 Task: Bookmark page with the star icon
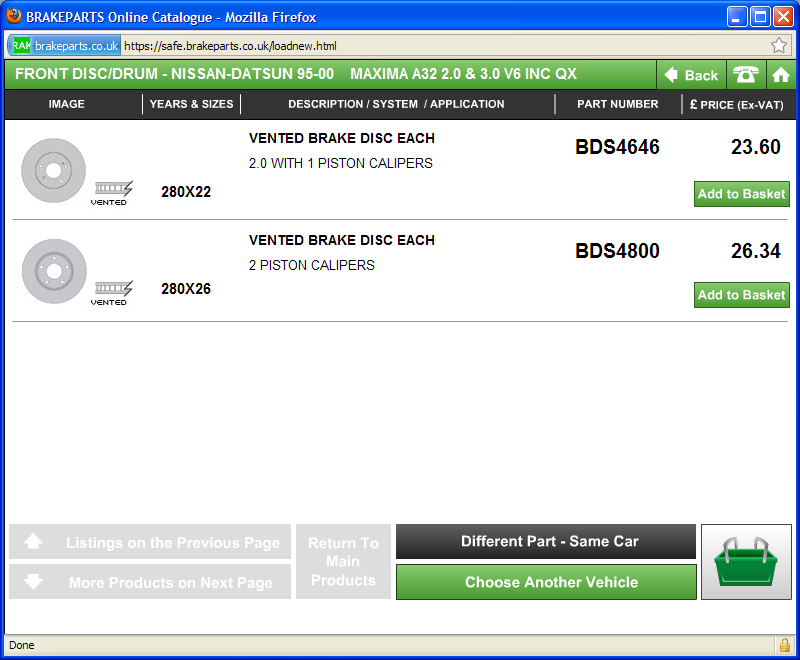779,46
